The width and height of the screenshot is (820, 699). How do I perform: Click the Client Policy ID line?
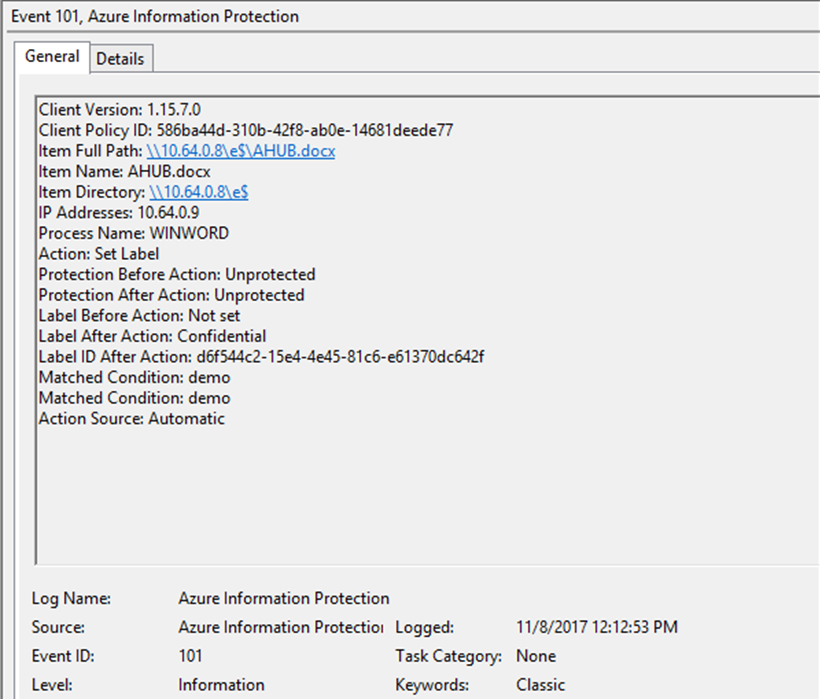coord(246,130)
